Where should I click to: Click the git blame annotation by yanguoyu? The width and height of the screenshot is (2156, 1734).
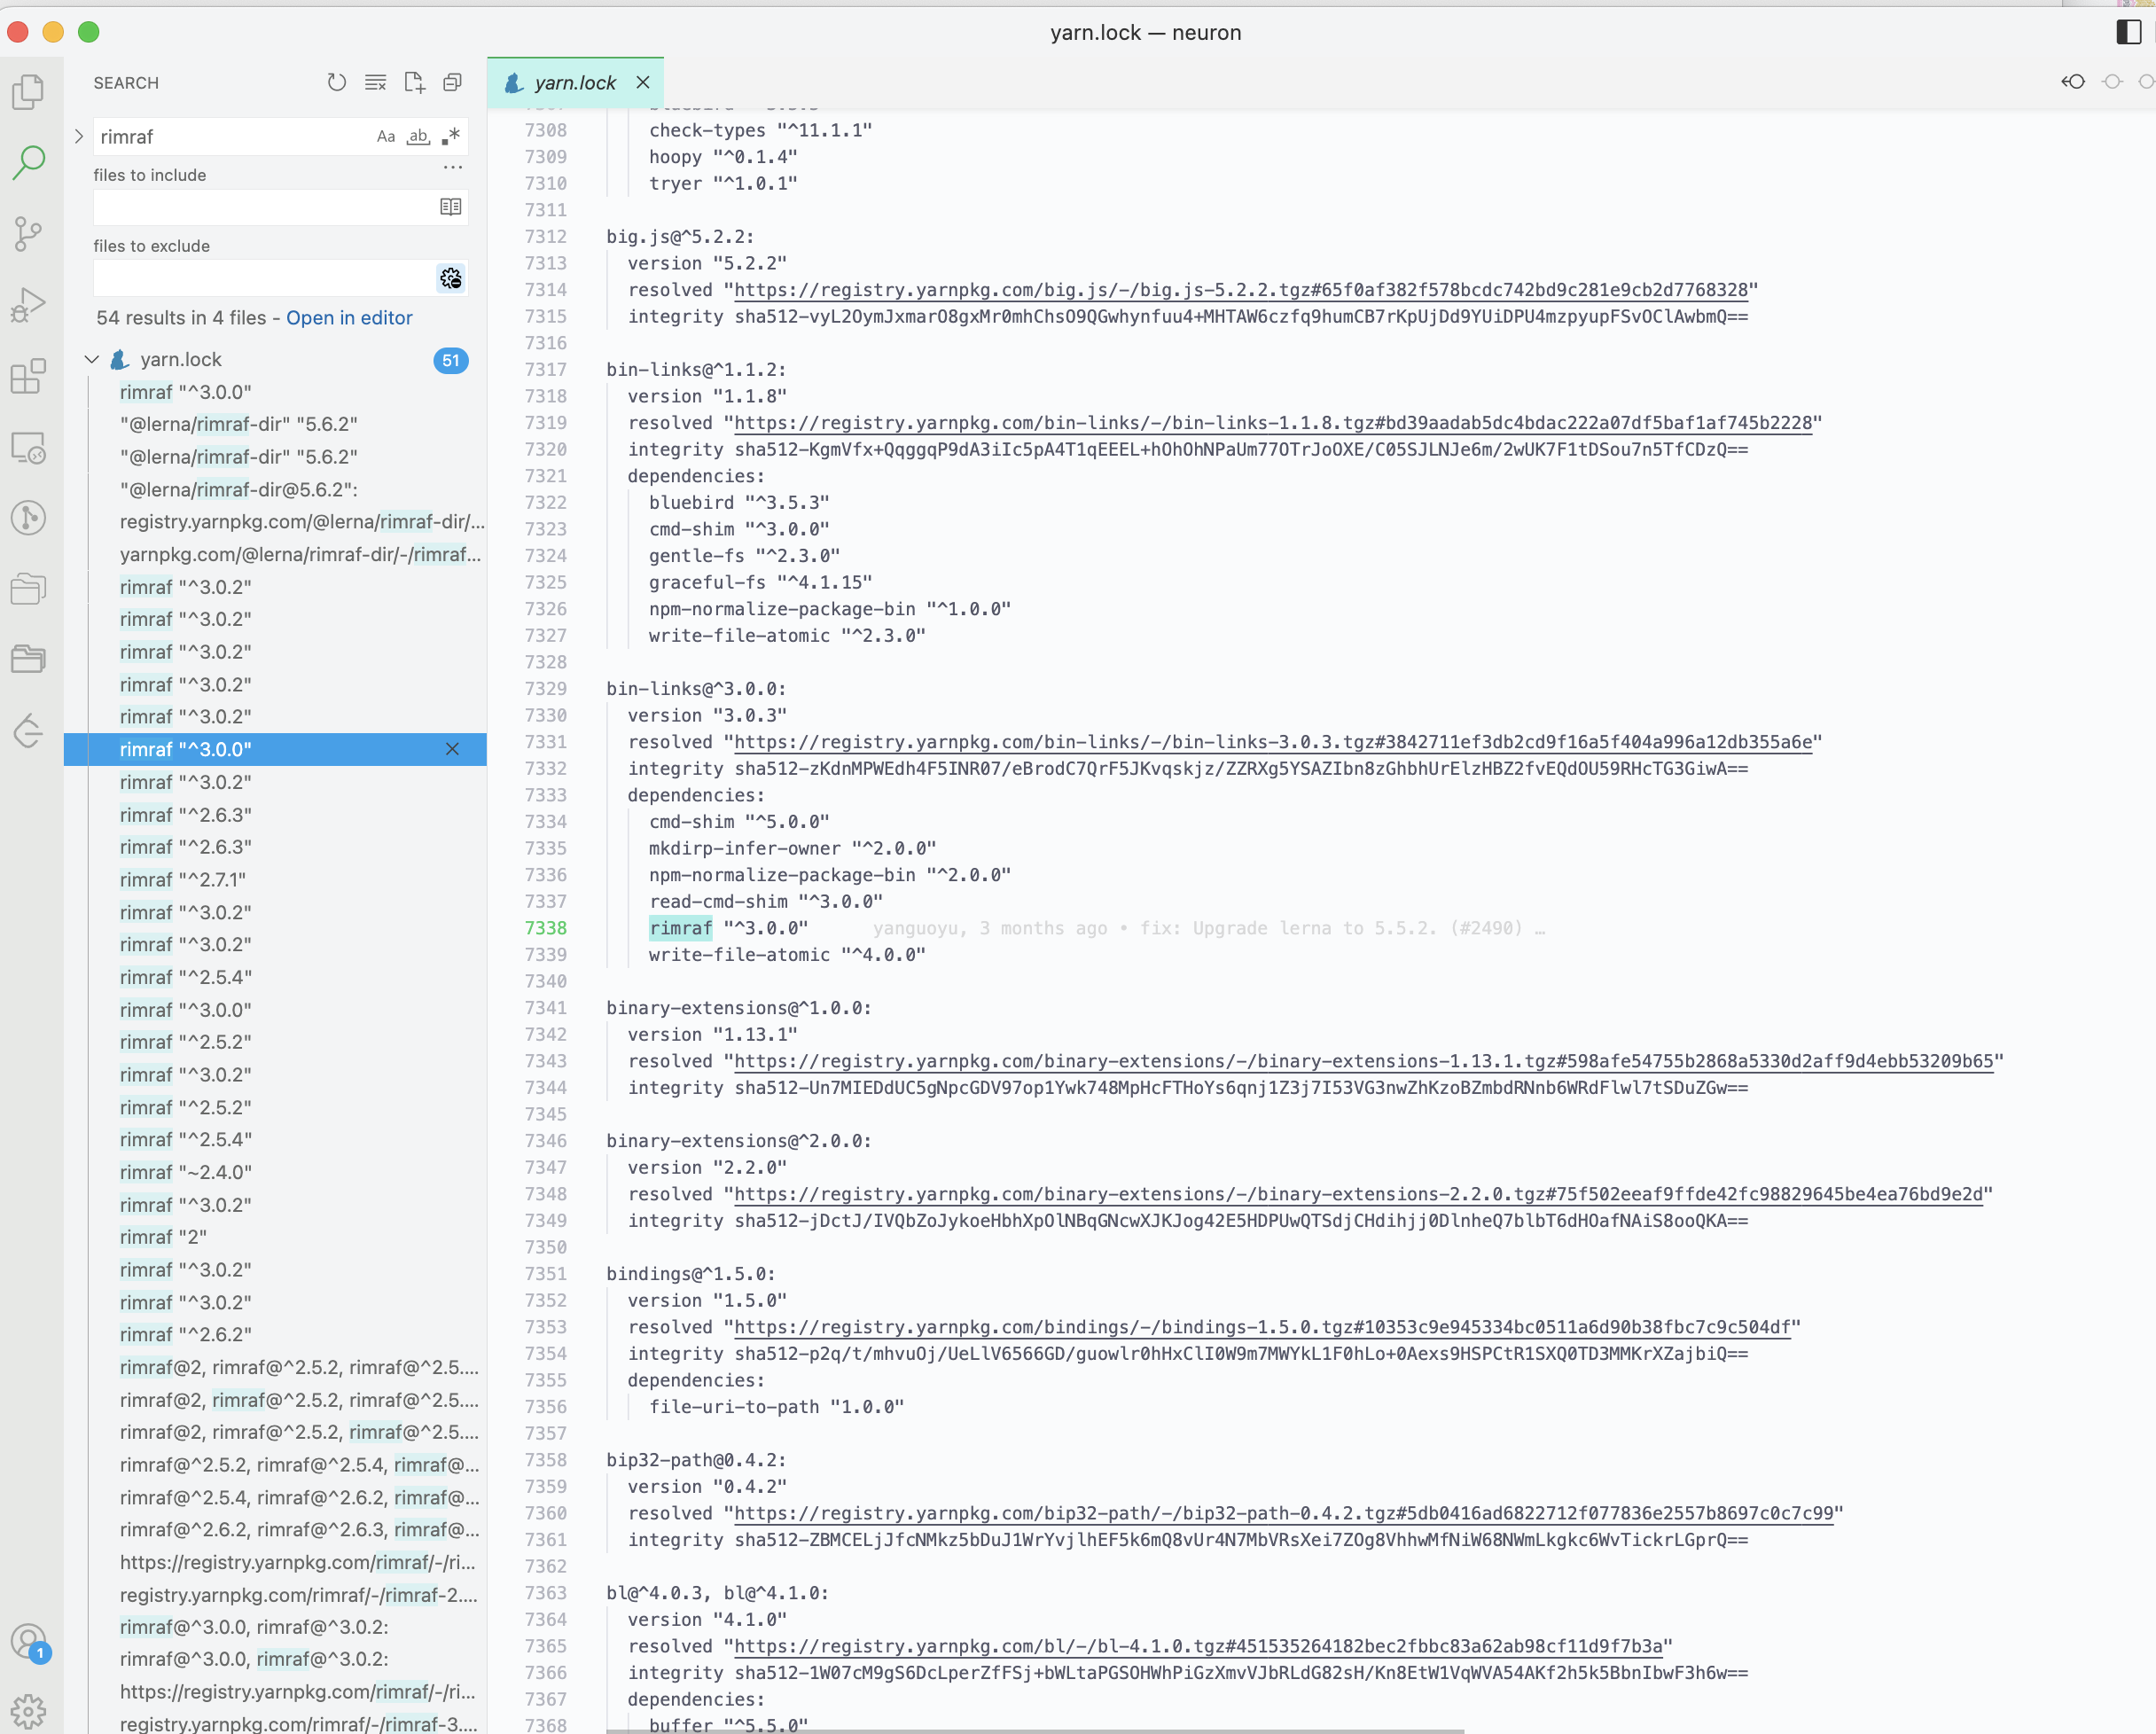point(1209,928)
